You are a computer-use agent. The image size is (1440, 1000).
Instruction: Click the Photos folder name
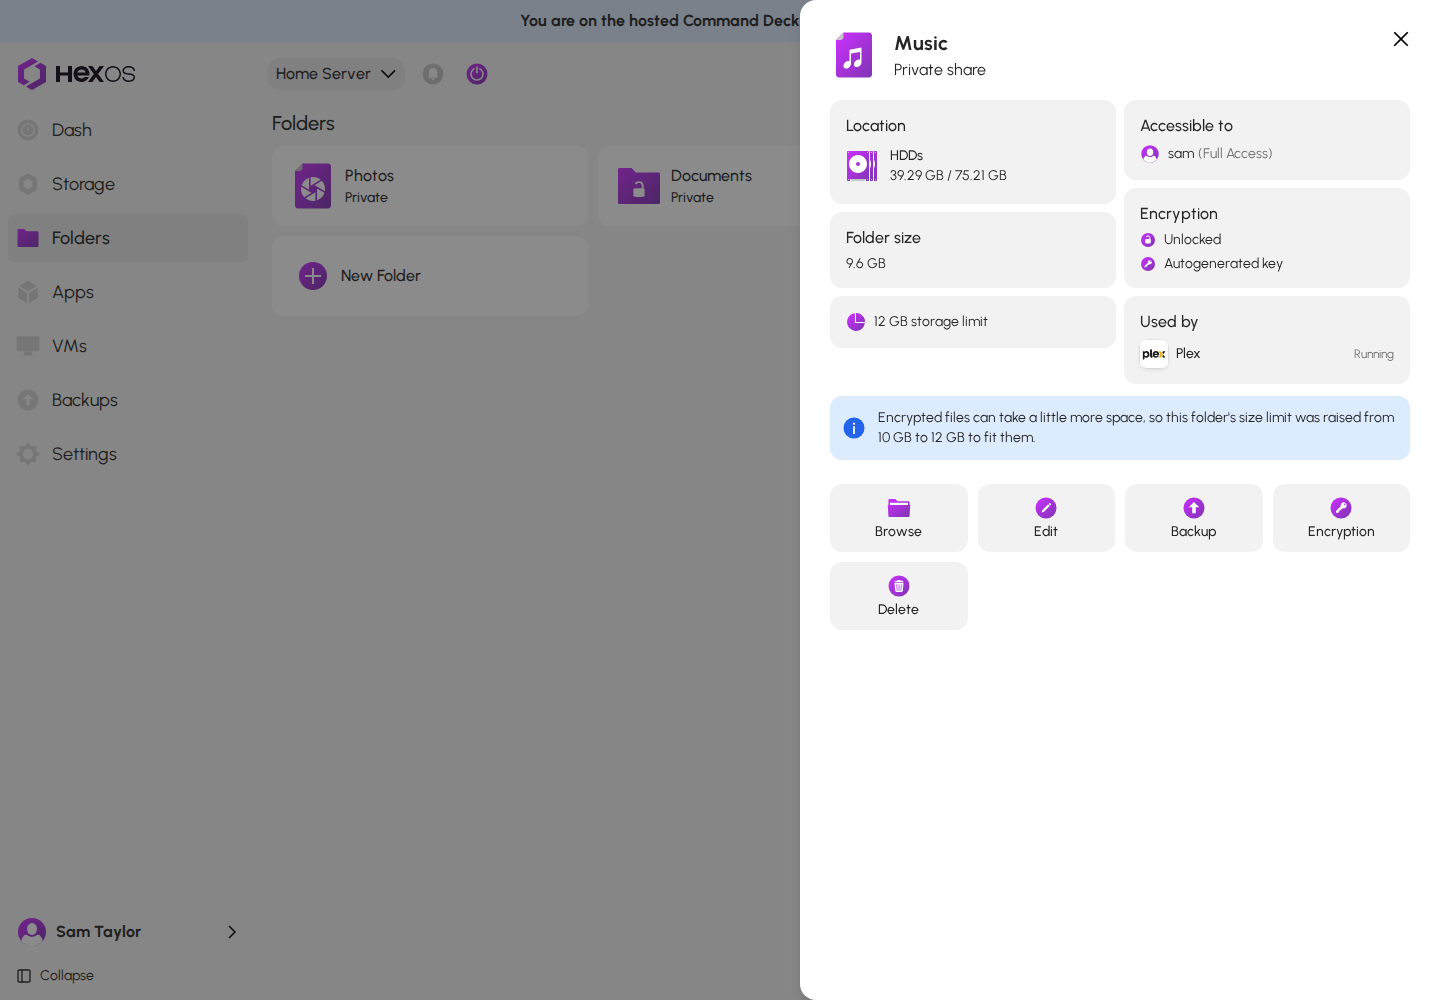point(369,176)
